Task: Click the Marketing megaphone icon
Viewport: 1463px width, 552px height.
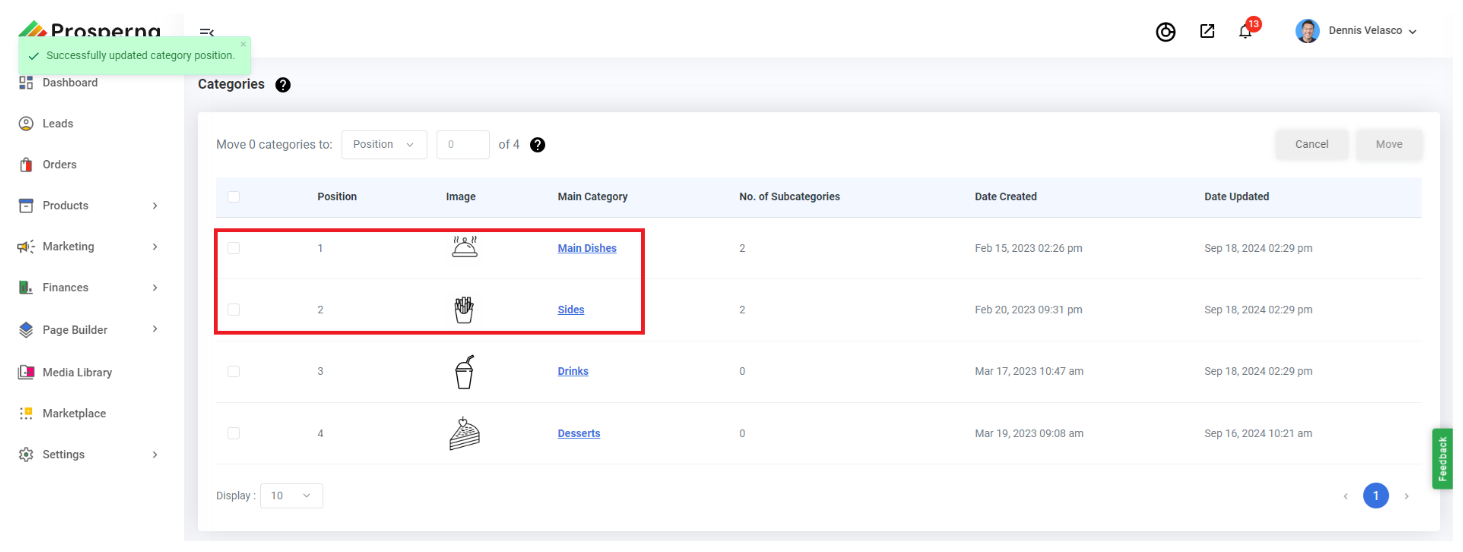Action: coord(26,247)
